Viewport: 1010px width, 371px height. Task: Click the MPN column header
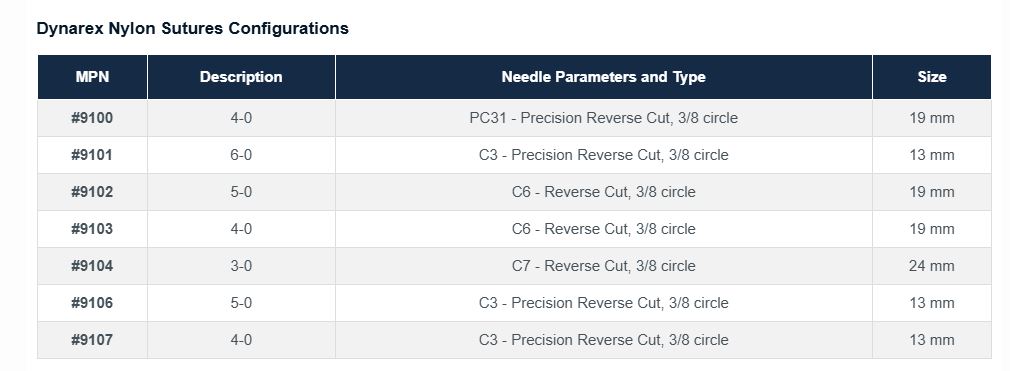pyautogui.click(x=92, y=77)
